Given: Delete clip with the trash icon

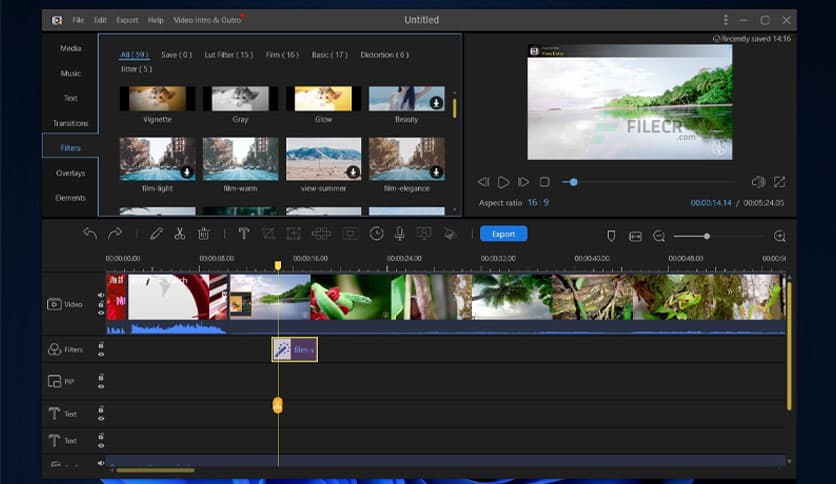Looking at the screenshot, I should tap(203, 234).
